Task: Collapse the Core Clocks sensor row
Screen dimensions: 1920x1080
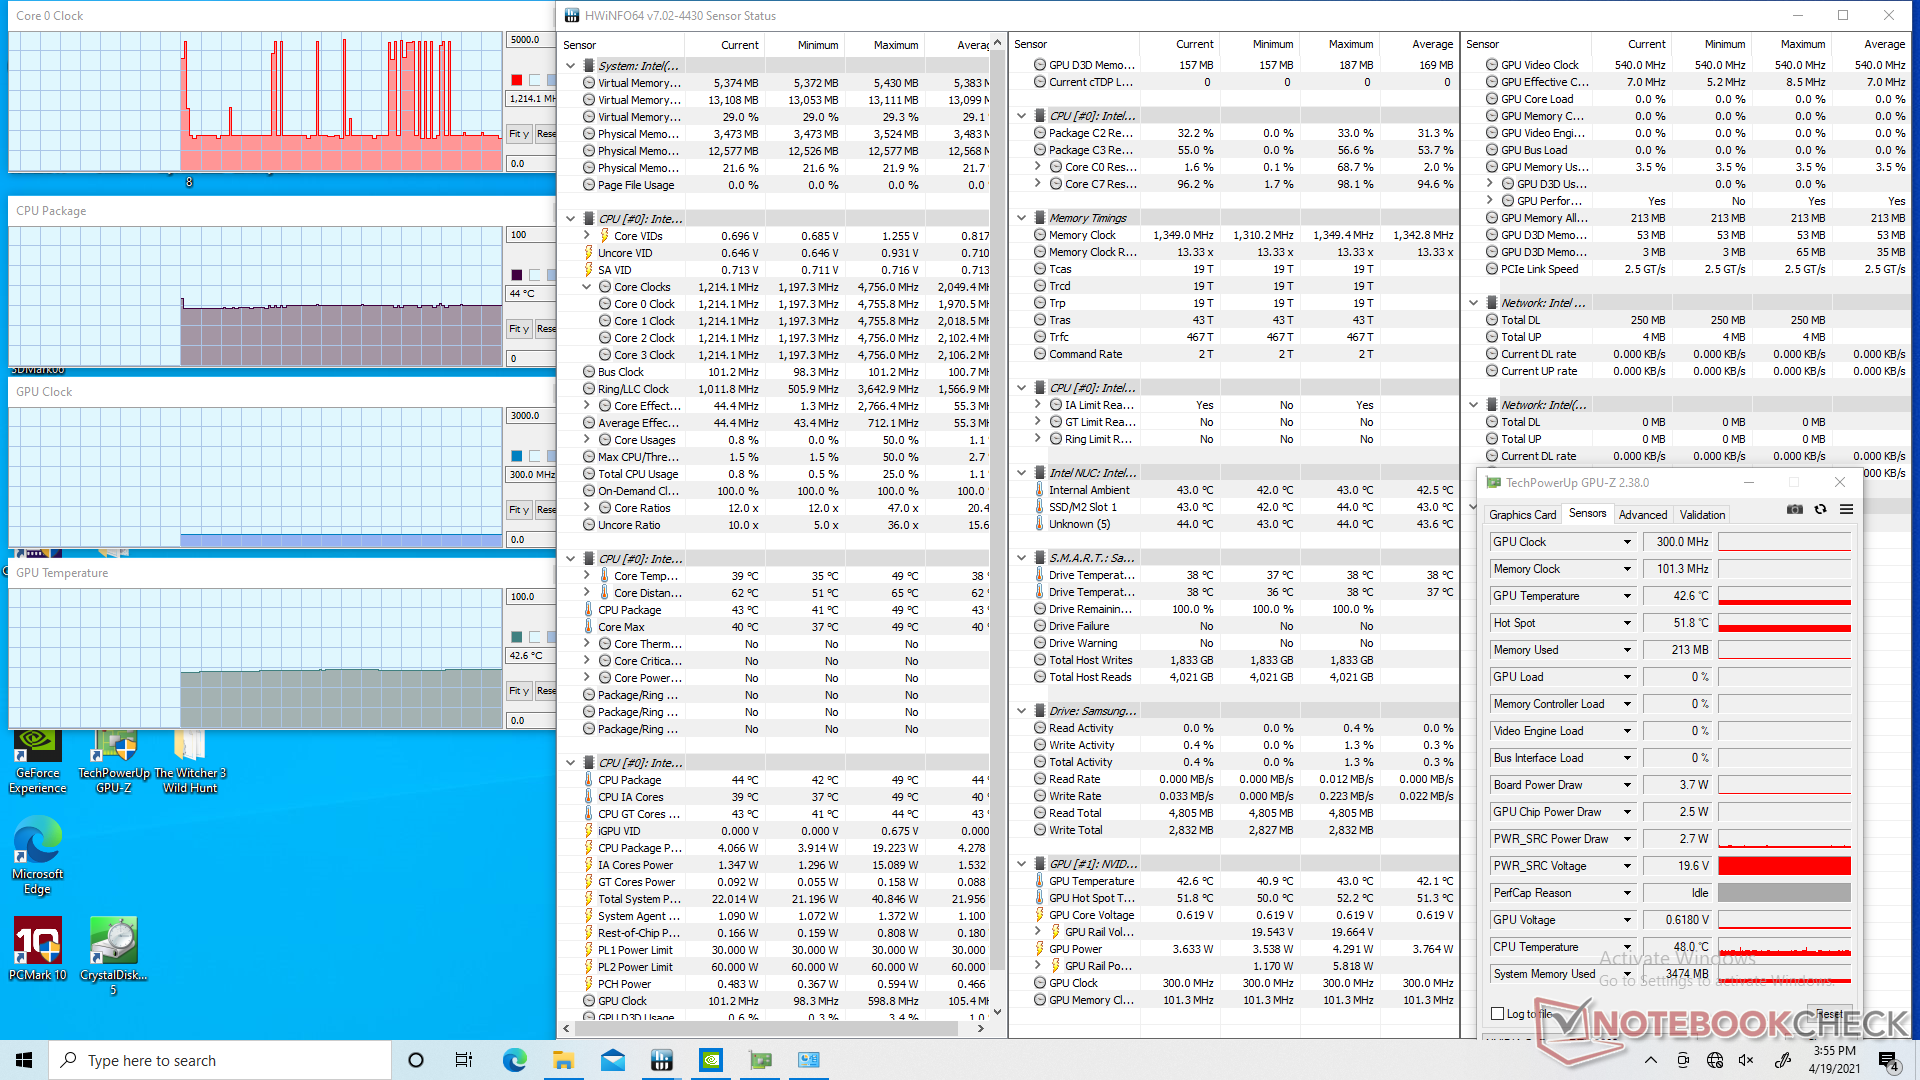Action: [x=587, y=287]
